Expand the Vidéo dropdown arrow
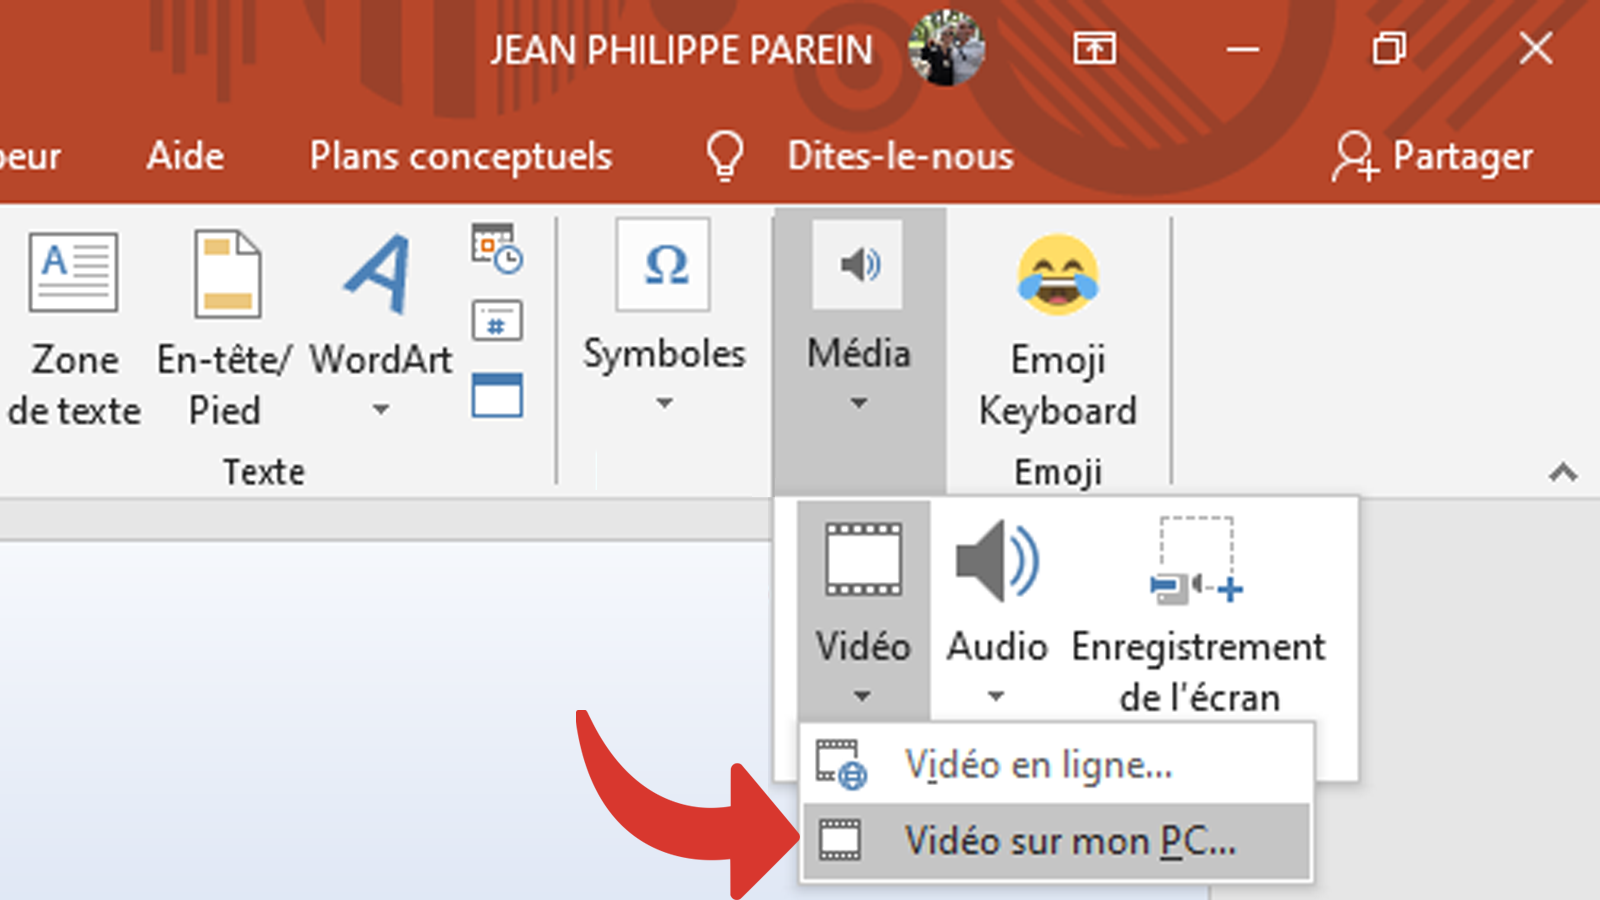This screenshot has width=1600, height=900. [x=862, y=695]
